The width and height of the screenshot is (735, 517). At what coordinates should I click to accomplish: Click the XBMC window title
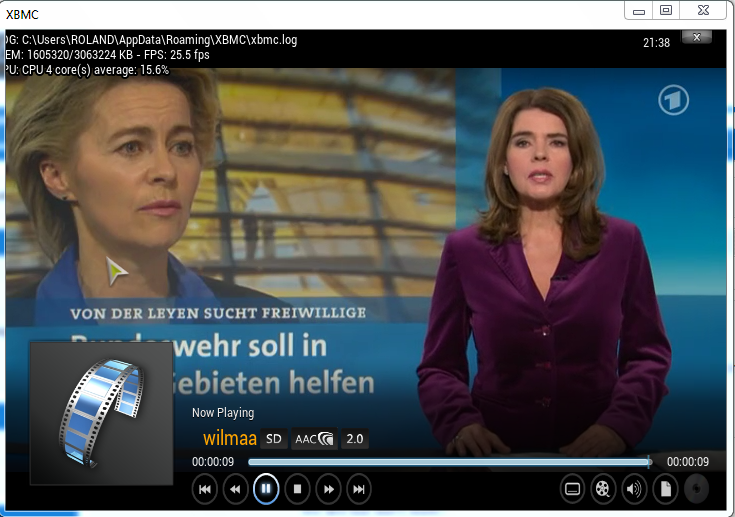tap(22, 15)
